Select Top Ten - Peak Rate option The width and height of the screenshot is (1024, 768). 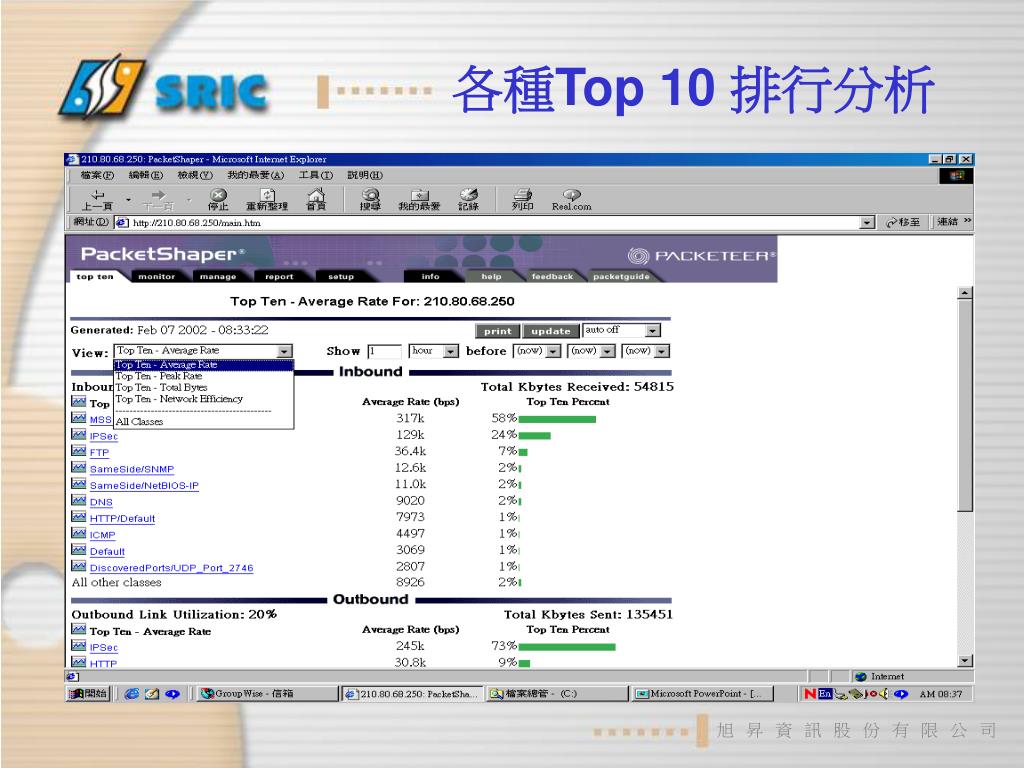point(204,376)
